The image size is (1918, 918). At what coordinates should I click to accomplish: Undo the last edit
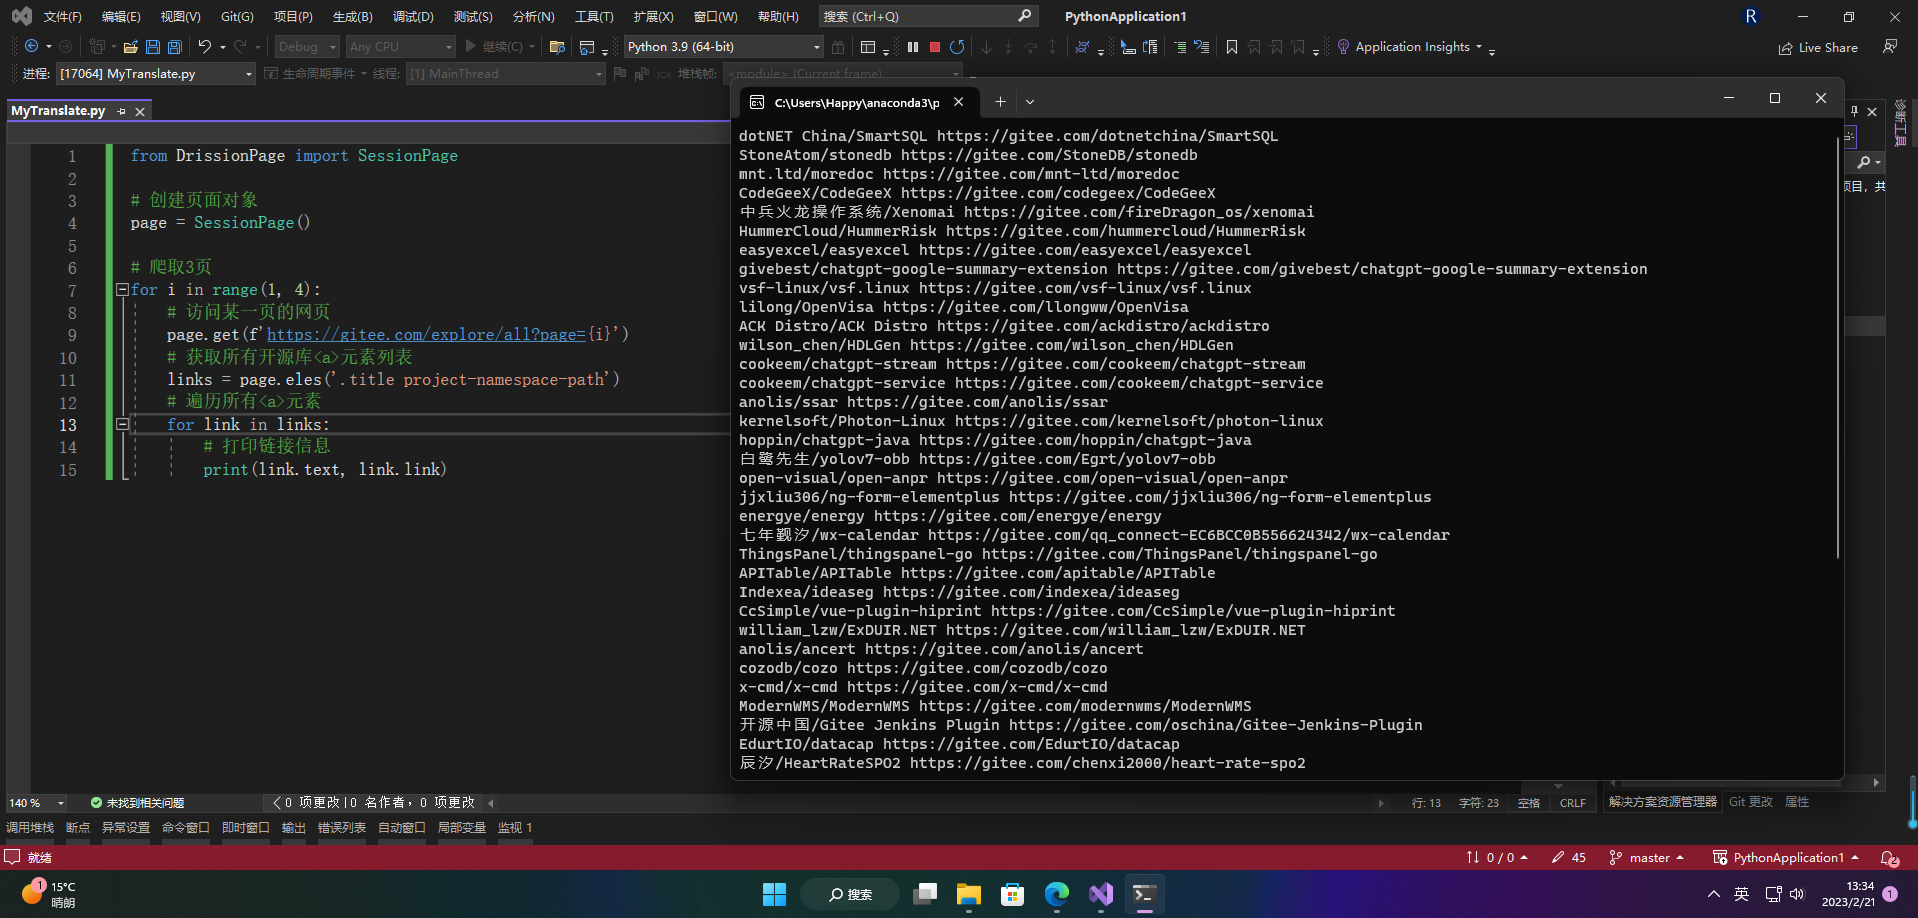pyautogui.click(x=205, y=46)
